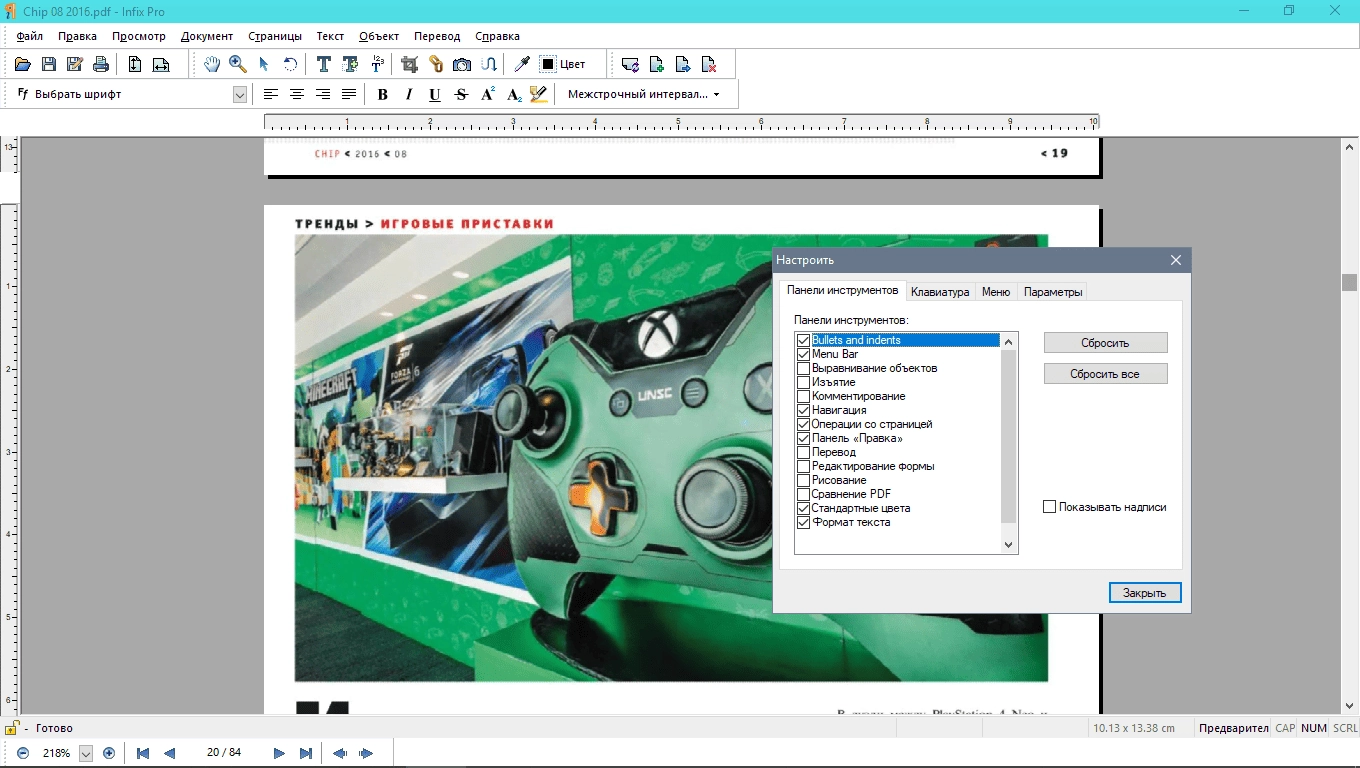1360x768 pixels.
Task: Click the New page icon with plus
Action: (x=657, y=64)
